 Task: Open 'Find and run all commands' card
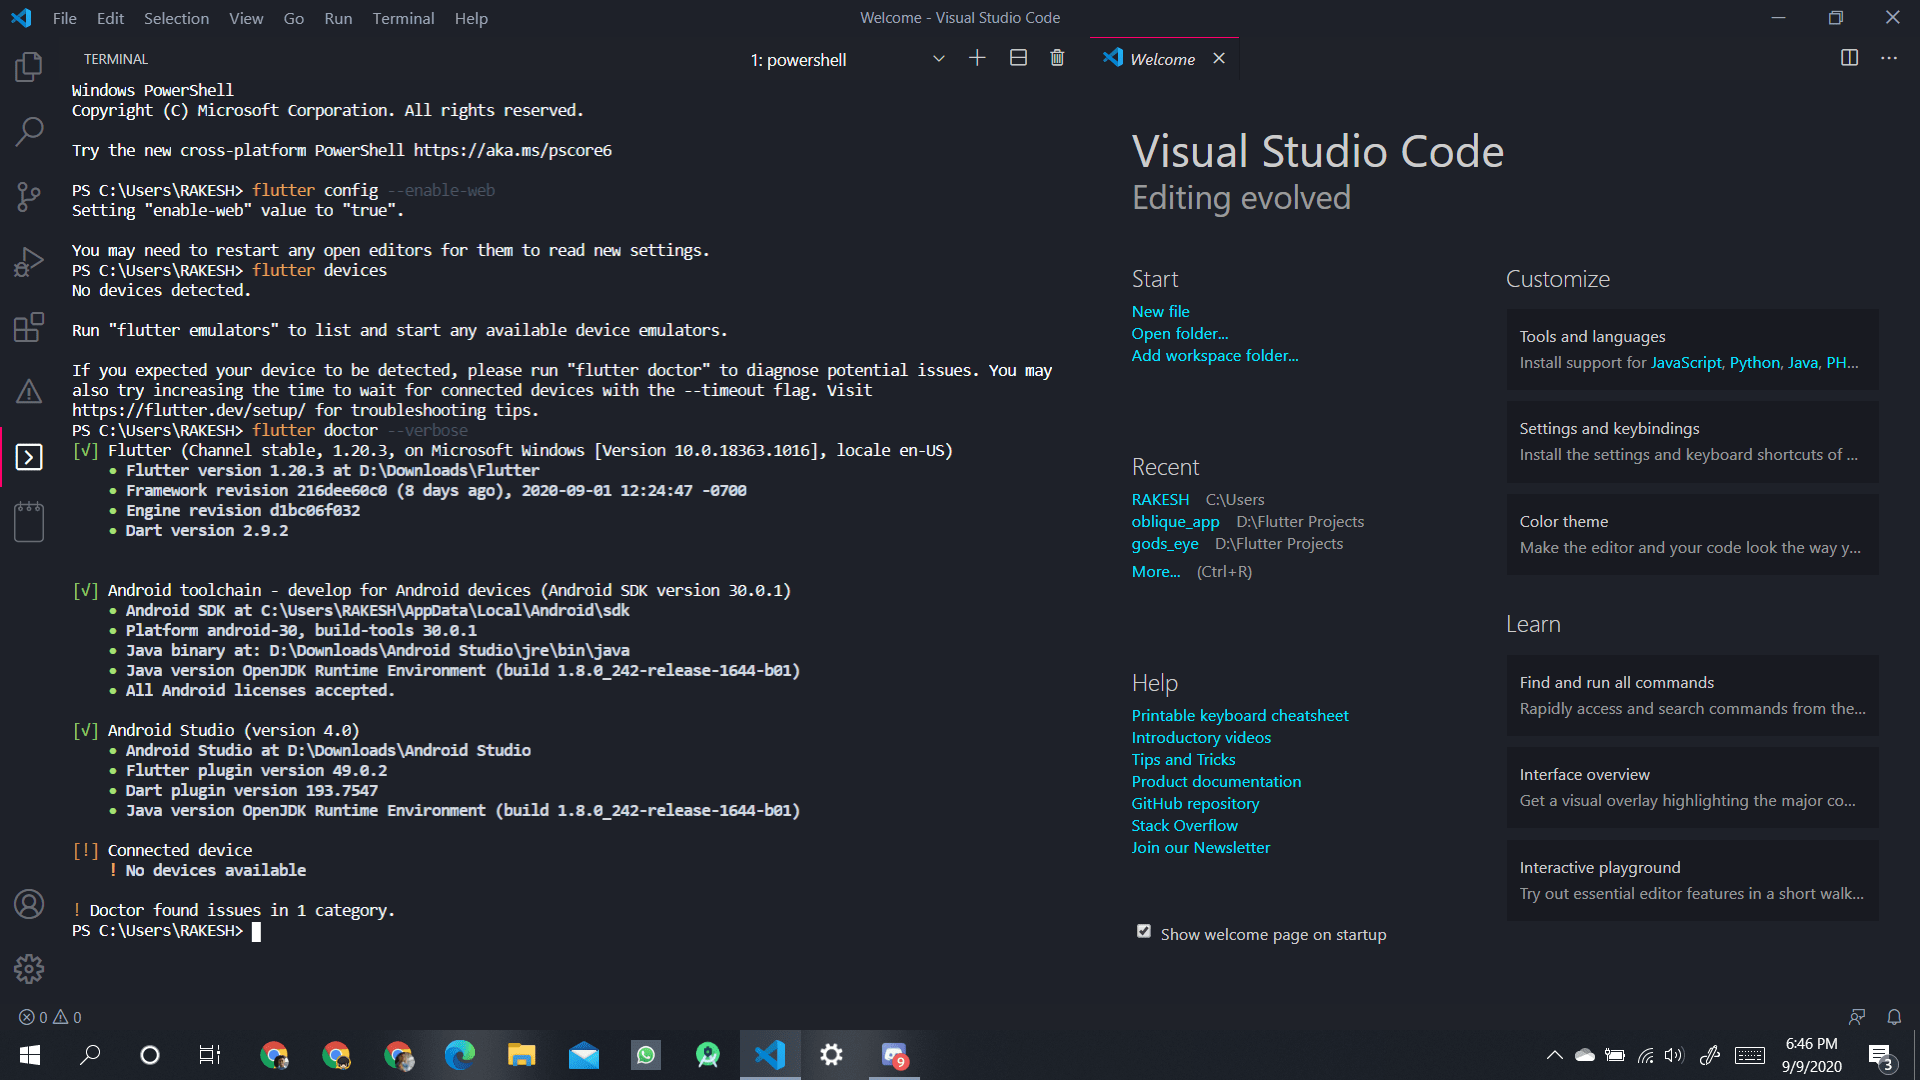1692,696
